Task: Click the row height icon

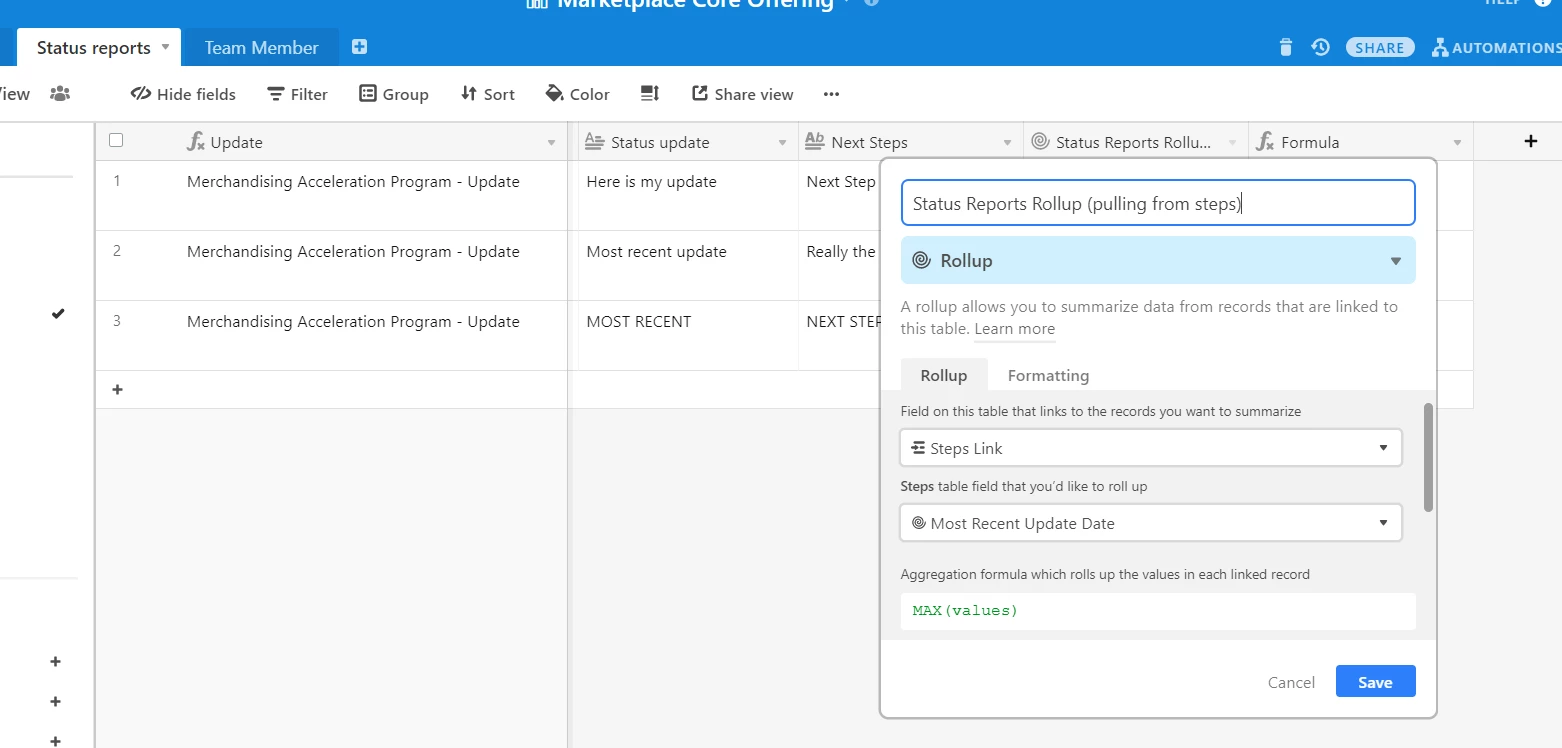Action: point(650,94)
